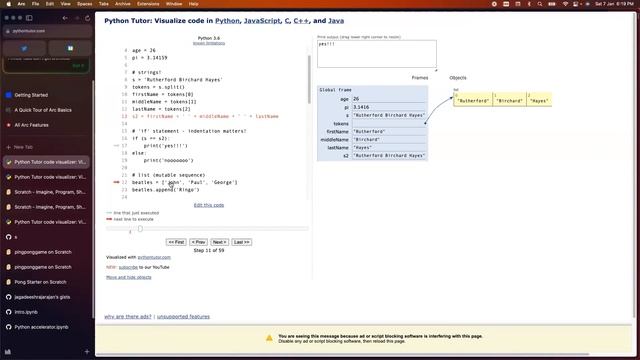Click the subscribe to YouTube link
Screen dimensions: 640x360
128,267
